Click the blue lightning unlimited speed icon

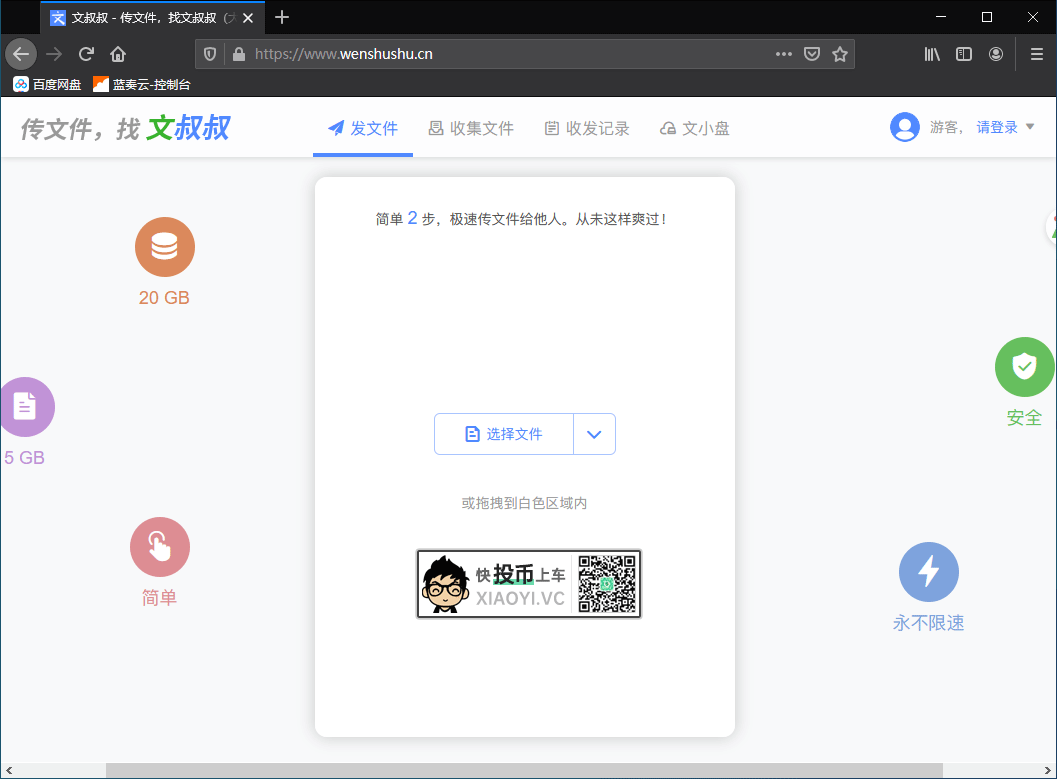pos(928,572)
